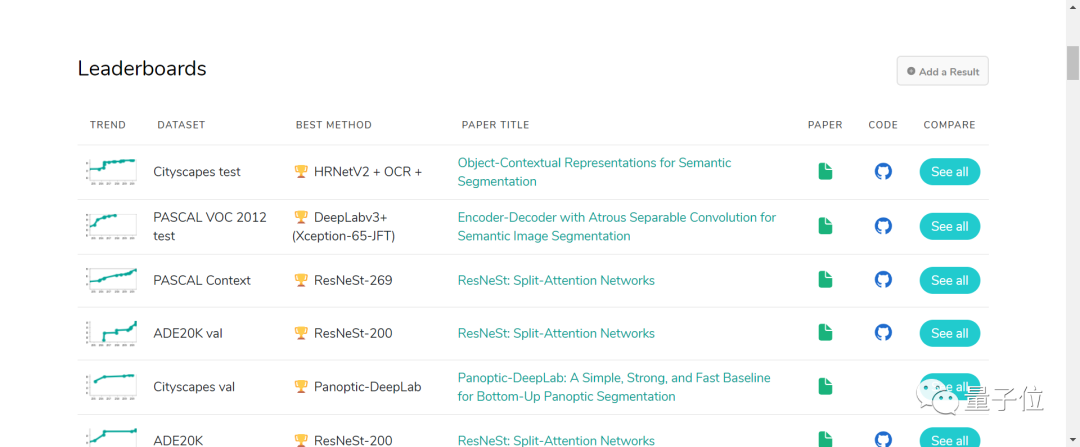View Cityscapes test trend chart thumbnail
This screenshot has width=1080, height=447.
point(111,171)
